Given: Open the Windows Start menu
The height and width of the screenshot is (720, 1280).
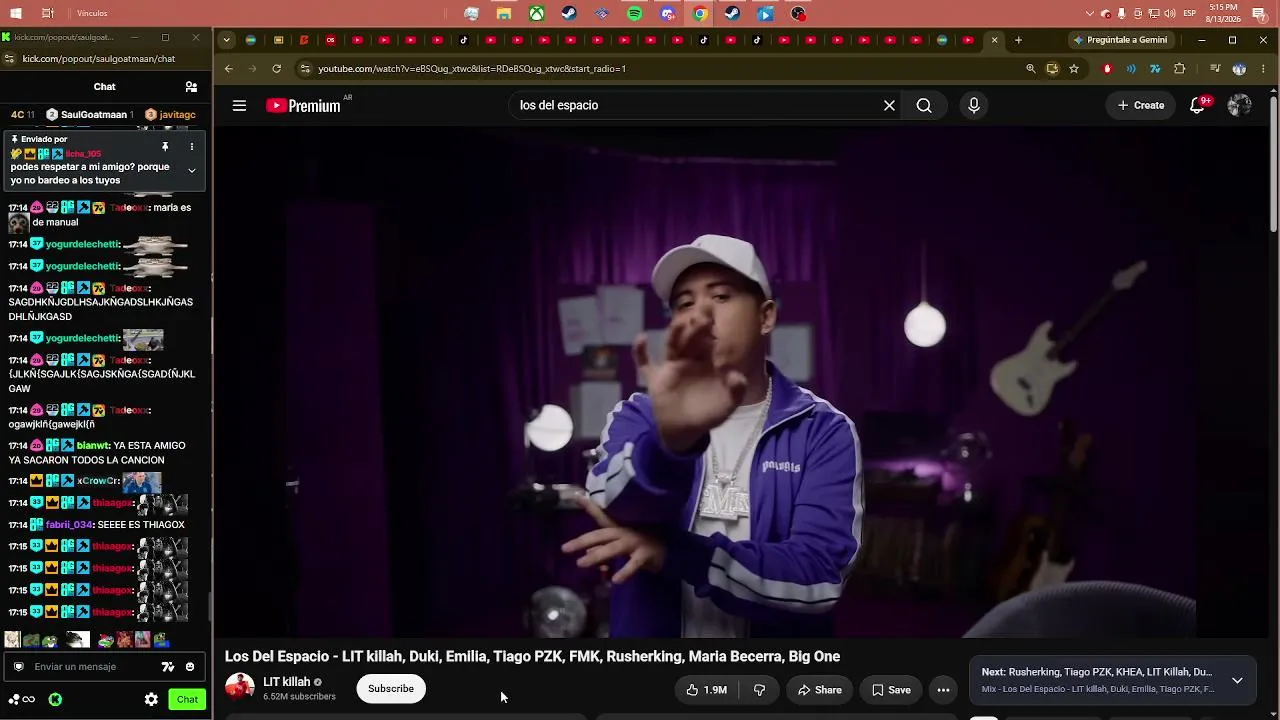Looking at the screenshot, I should coord(15,14).
